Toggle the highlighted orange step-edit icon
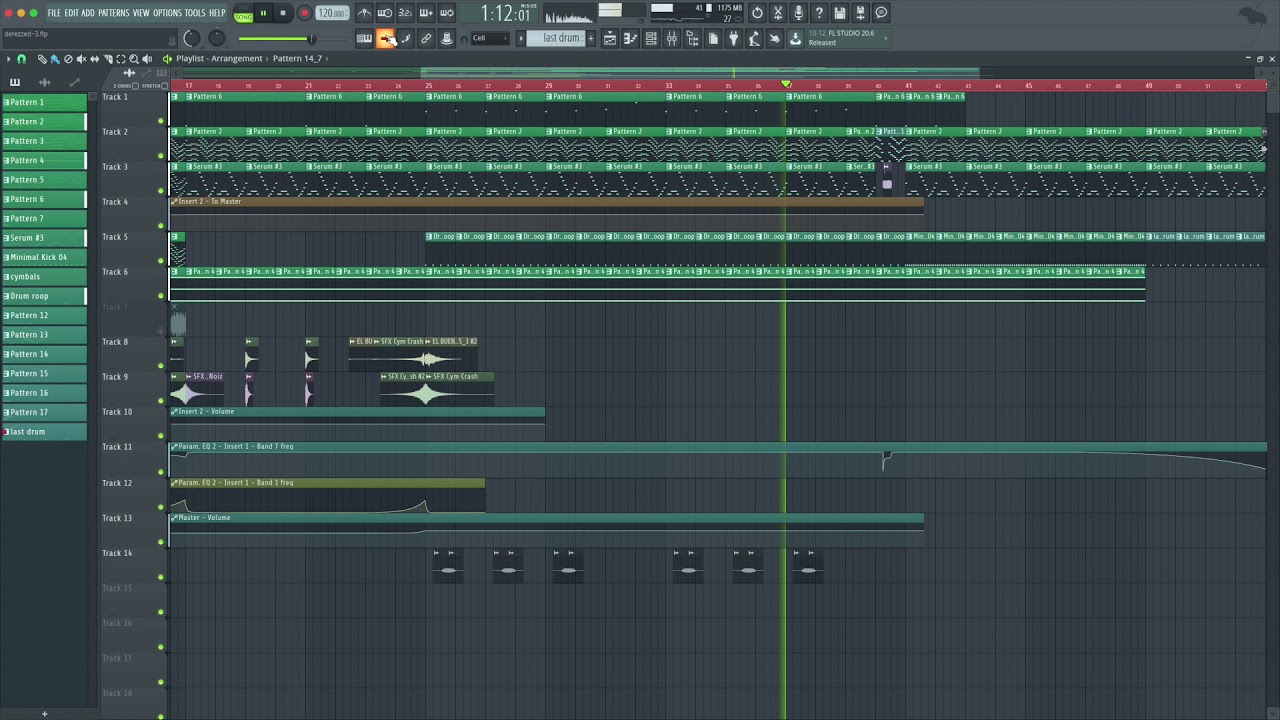The width and height of the screenshot is (1280, 720). click(386, 38)
